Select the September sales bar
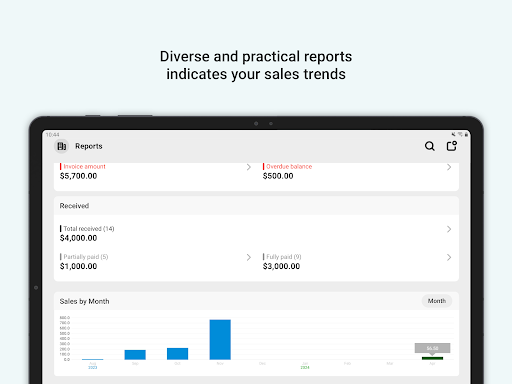 coord(135,355)
